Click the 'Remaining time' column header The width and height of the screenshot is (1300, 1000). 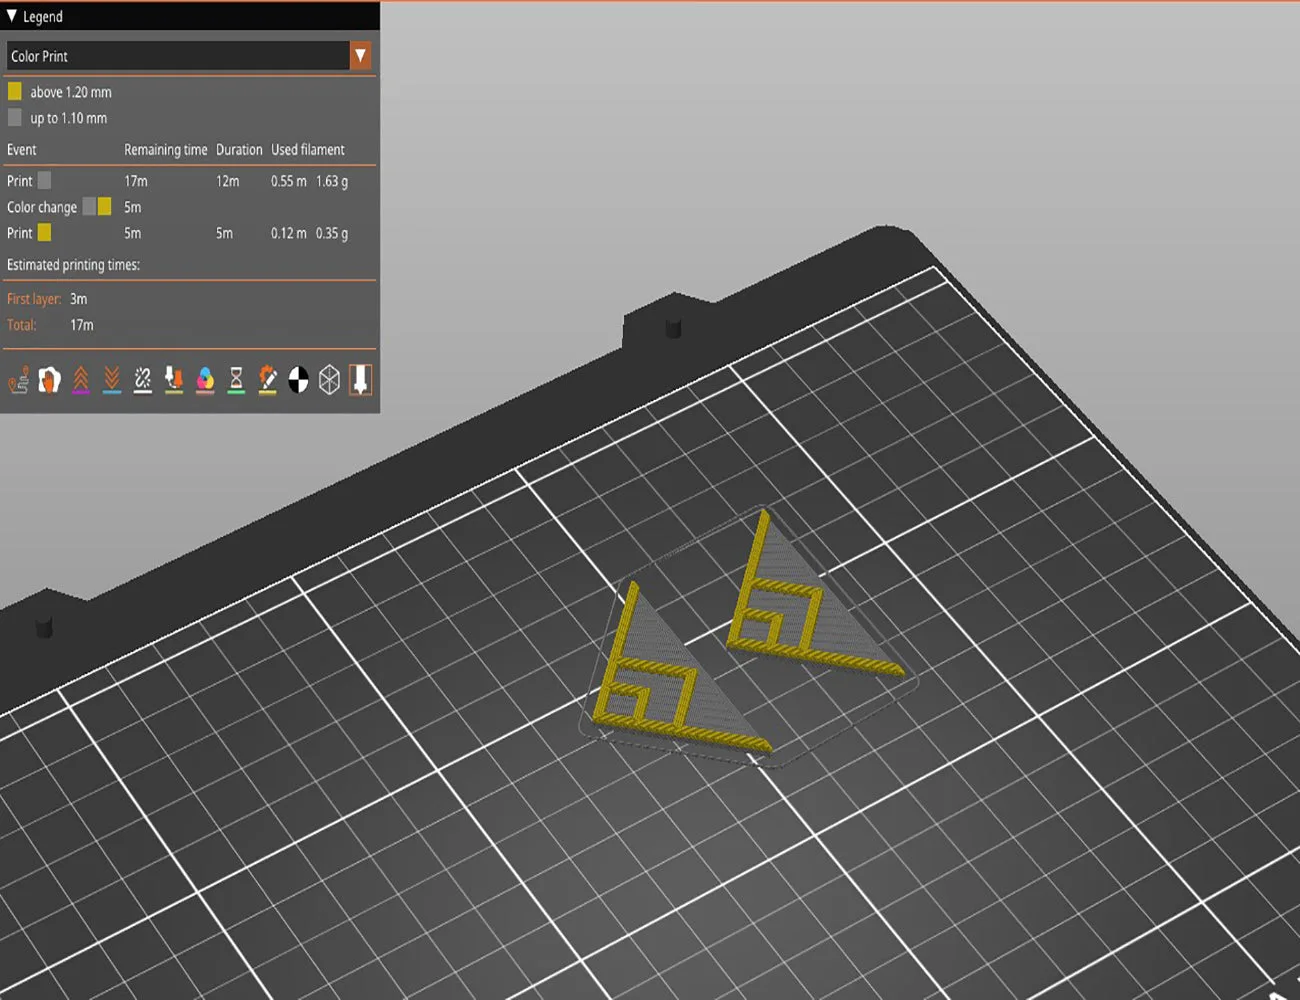[x=166, y=150]
